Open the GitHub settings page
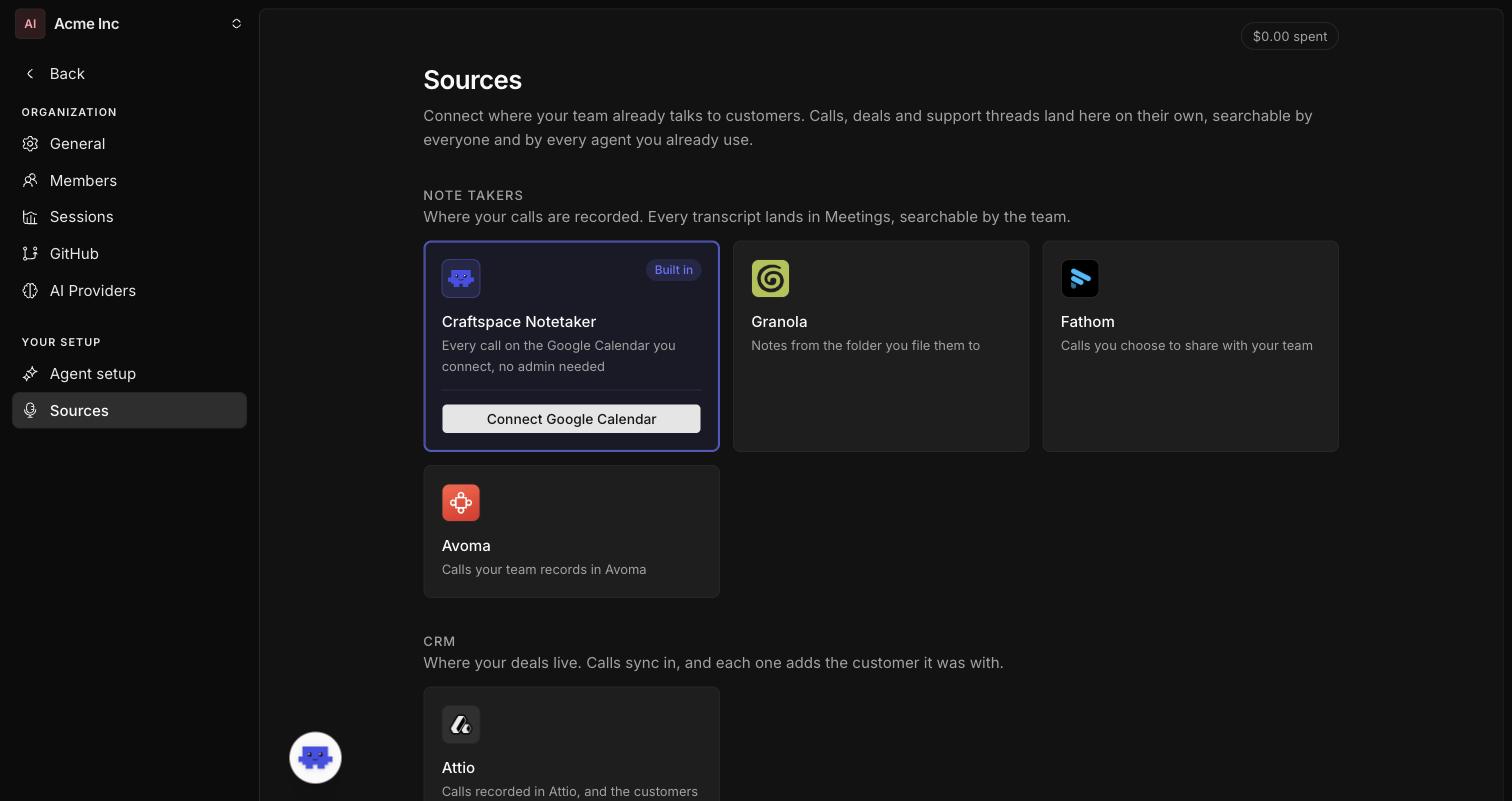The width and height of the screenshot is (1512, 801). coord(129,254)
